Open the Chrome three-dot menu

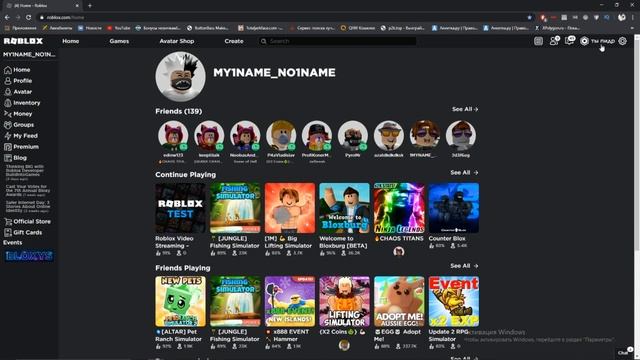633,17
